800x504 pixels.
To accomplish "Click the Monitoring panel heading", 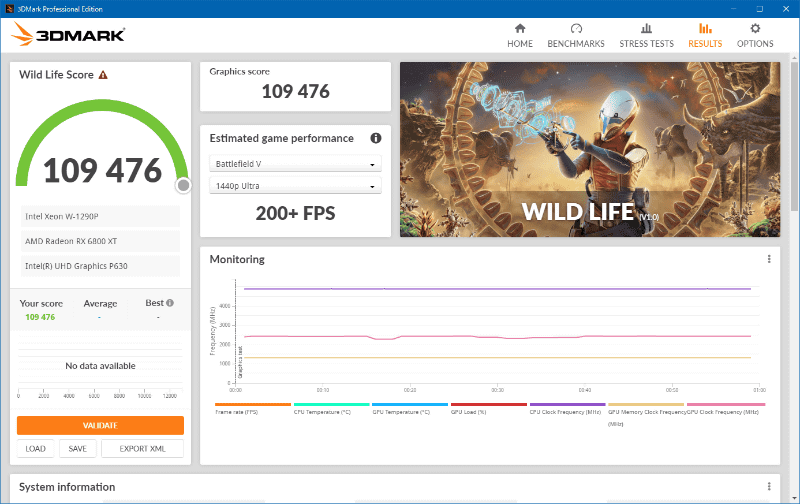I will [237, 259].
